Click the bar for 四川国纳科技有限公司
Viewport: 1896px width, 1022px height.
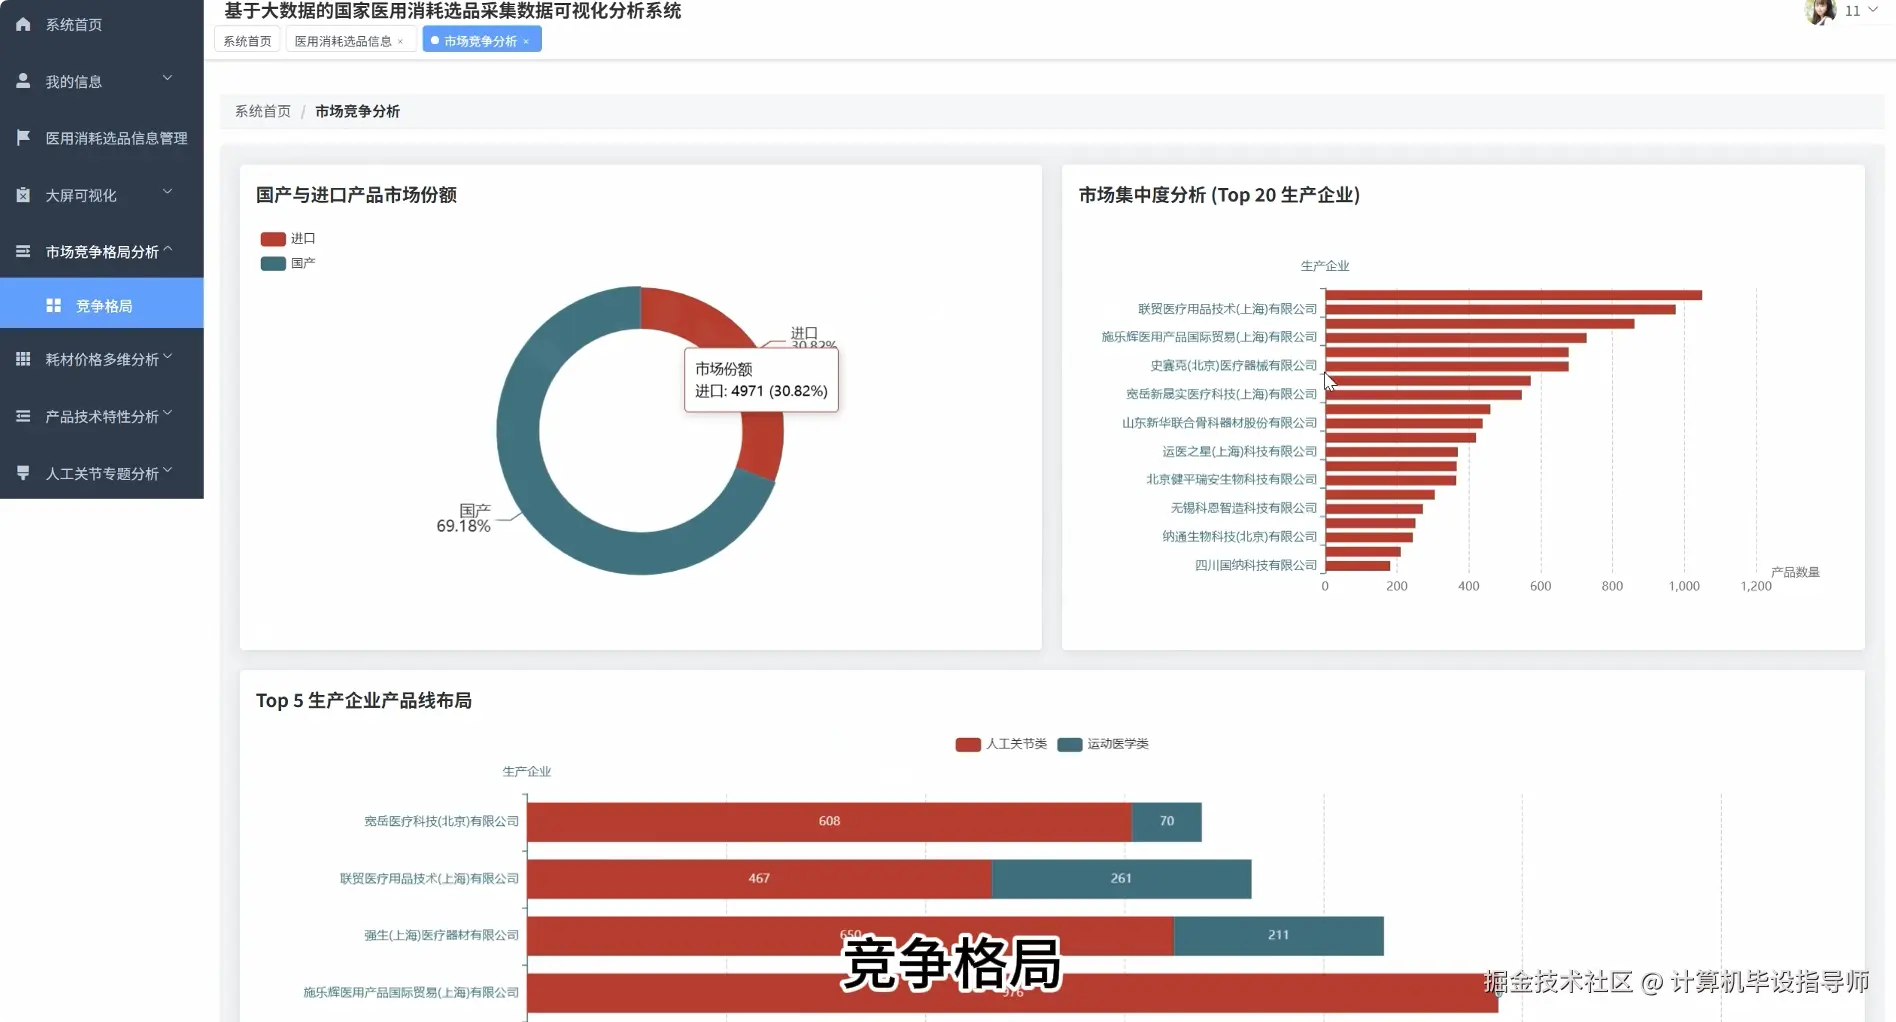click(1358, 566)
